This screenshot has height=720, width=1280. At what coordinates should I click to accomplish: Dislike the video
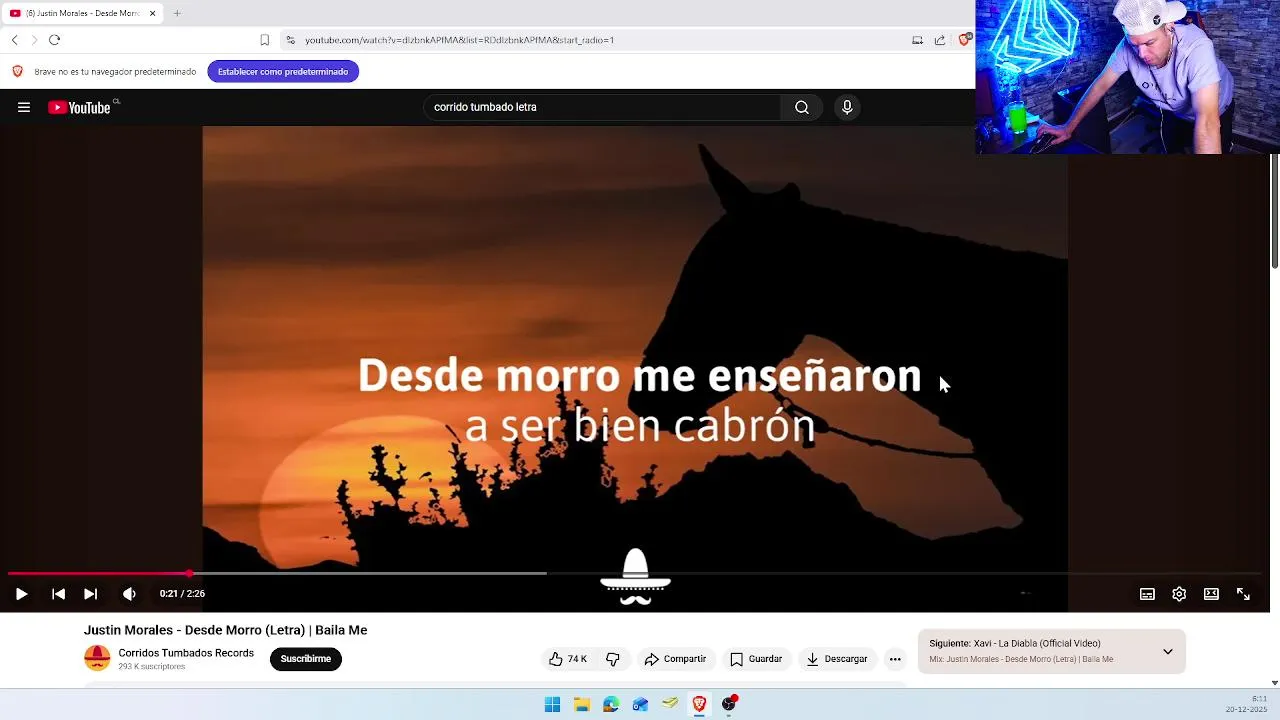click(613, 659)
